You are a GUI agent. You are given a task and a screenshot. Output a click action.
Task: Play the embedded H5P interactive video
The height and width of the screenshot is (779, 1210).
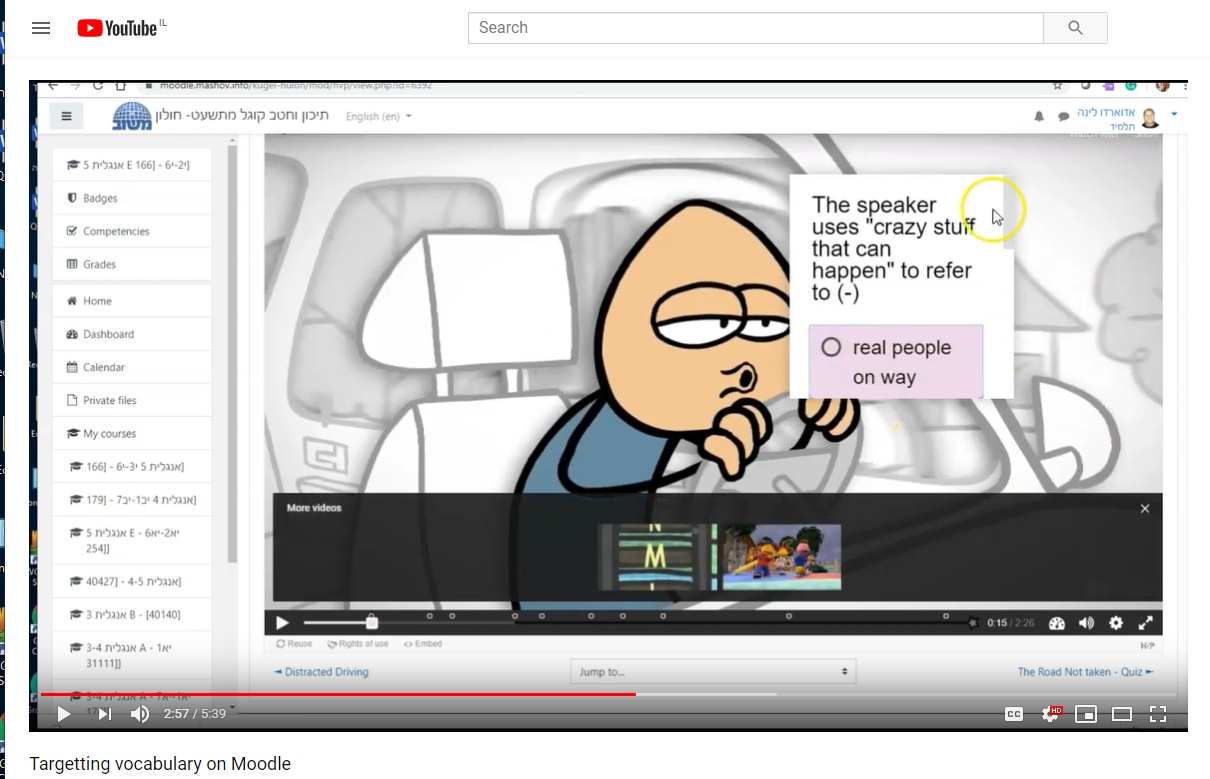283,623
